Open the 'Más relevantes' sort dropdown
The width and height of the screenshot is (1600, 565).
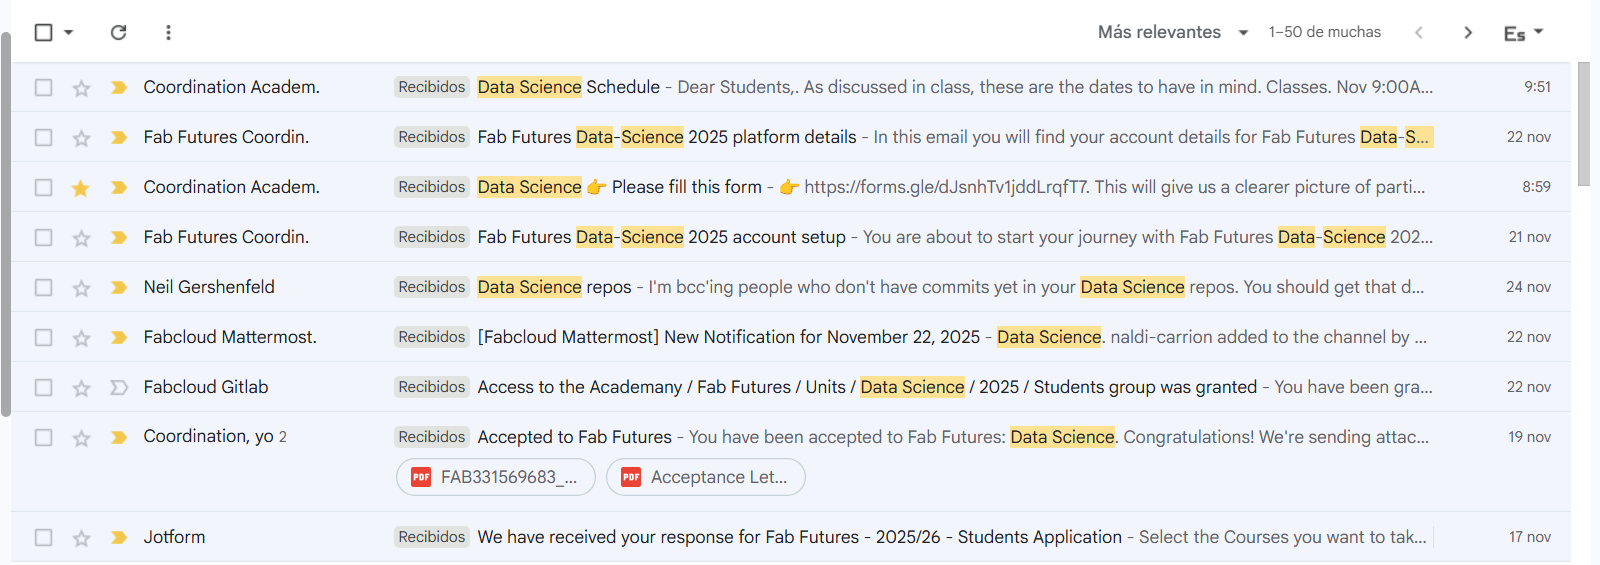click(1172, 32)
